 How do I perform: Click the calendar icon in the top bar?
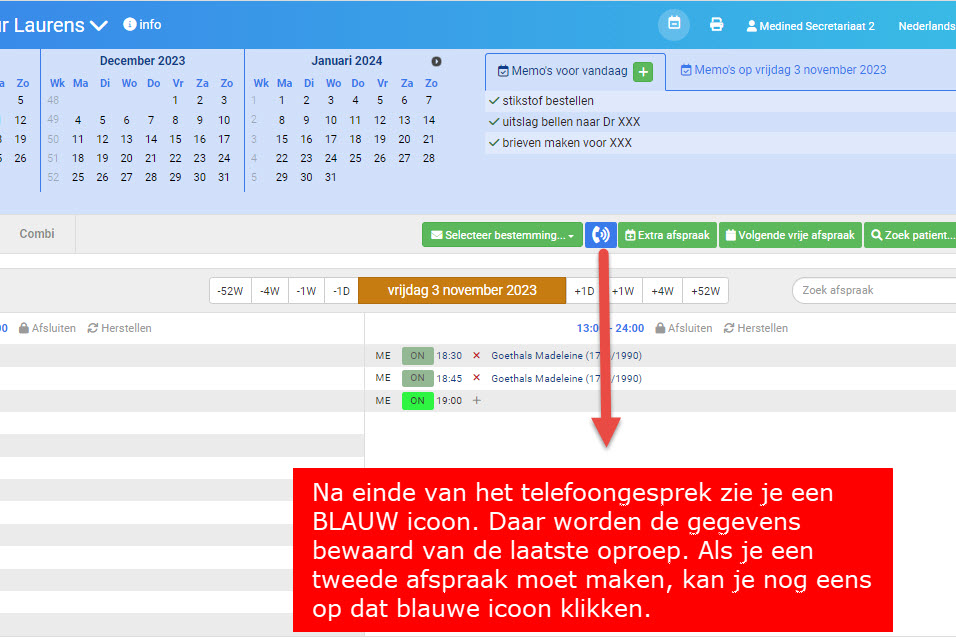[673, 24]
